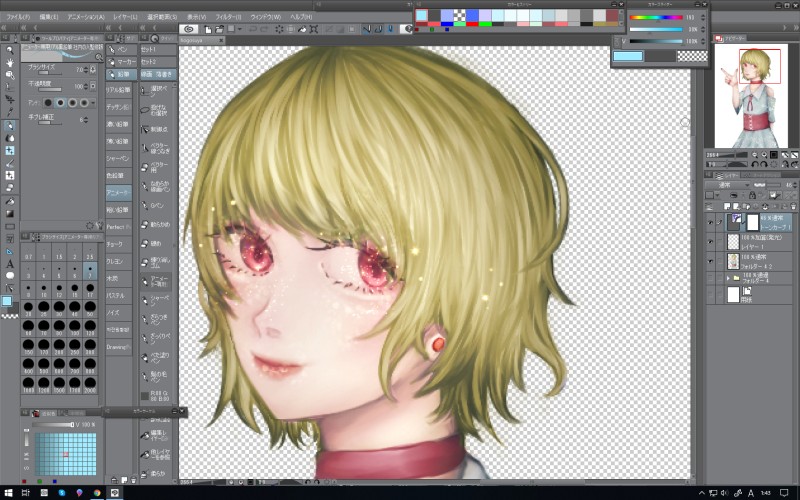The image size is (800, 500).
Task: Select the active Pen tool in the toolbox
Action: click(9, 126)
